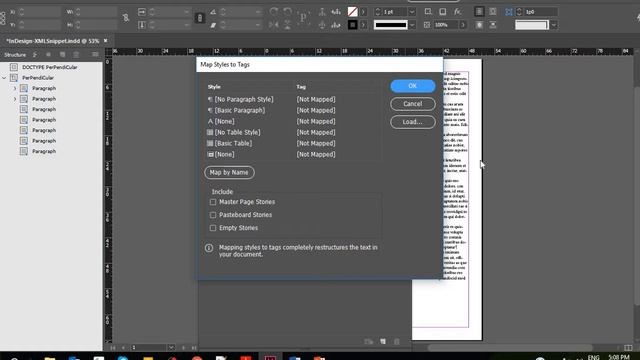Click the 1 pt stroke weight field

[x=395, y=12]
